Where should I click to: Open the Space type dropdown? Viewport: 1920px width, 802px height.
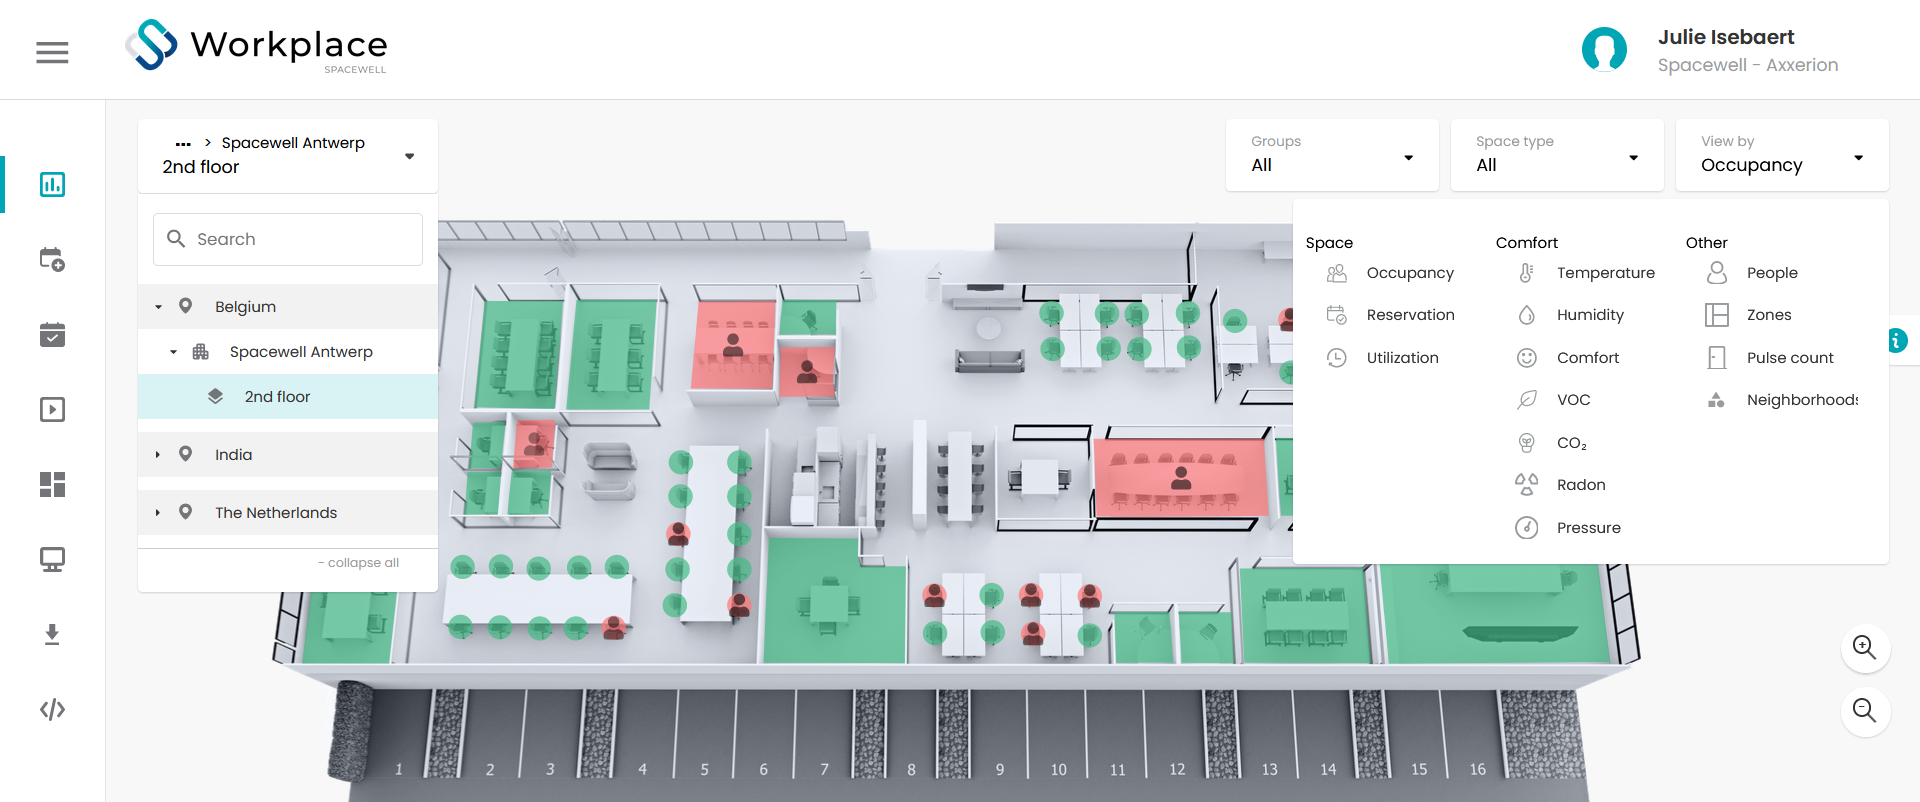point(1557,155)
